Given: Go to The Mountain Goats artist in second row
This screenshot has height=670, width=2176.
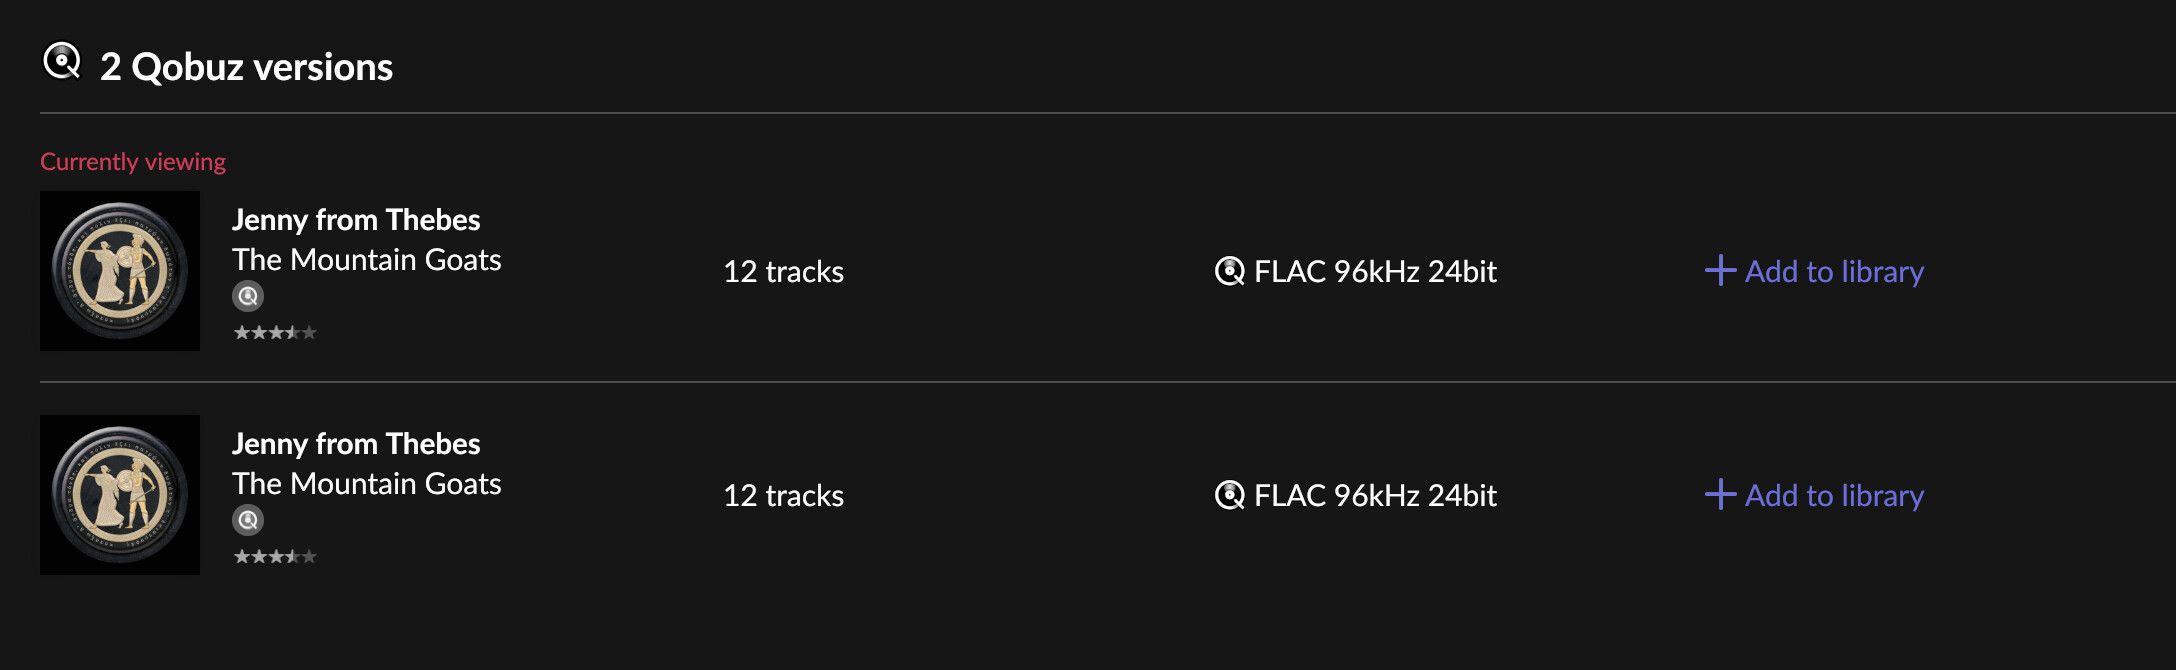Looking at the screenshot, I should click(366, 484).
